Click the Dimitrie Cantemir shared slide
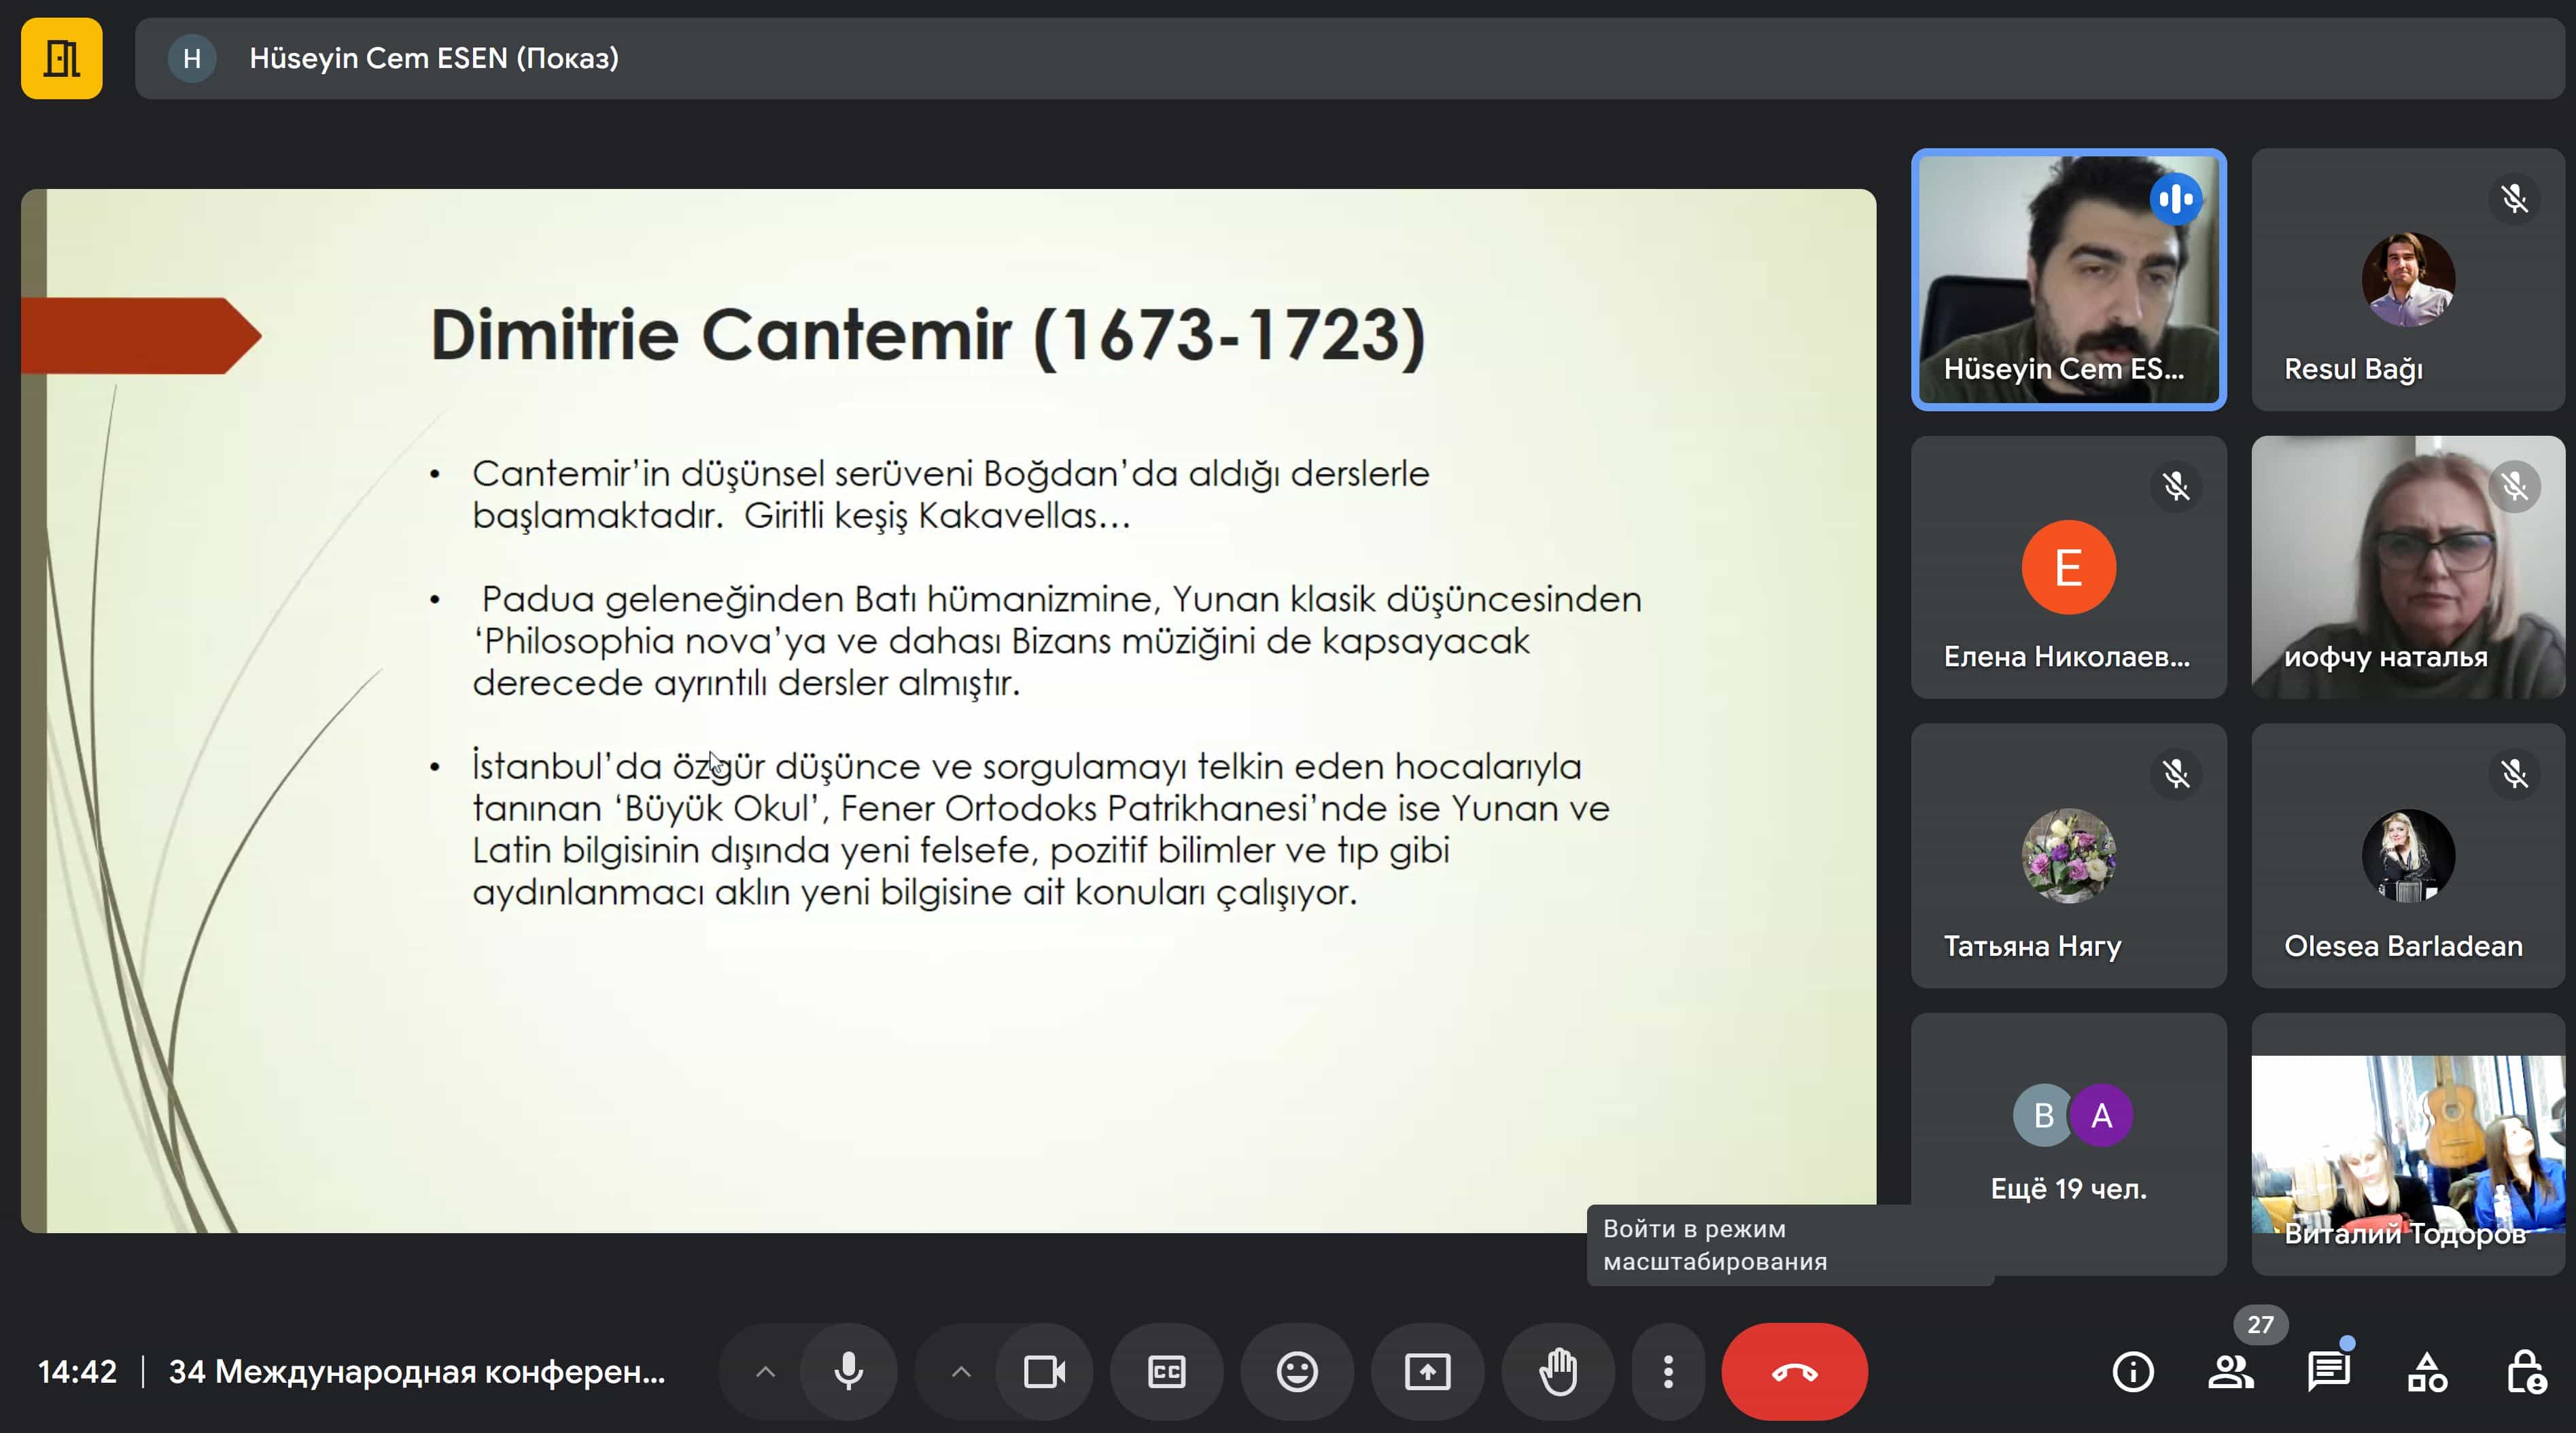The width and height of the screenshot is (2576, 1433). pos(948,710)
